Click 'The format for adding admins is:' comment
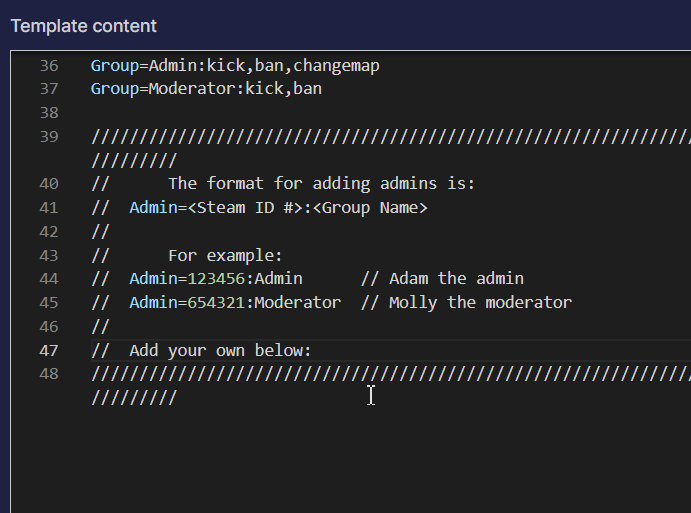The image size is (691, 513). [322, 183]
